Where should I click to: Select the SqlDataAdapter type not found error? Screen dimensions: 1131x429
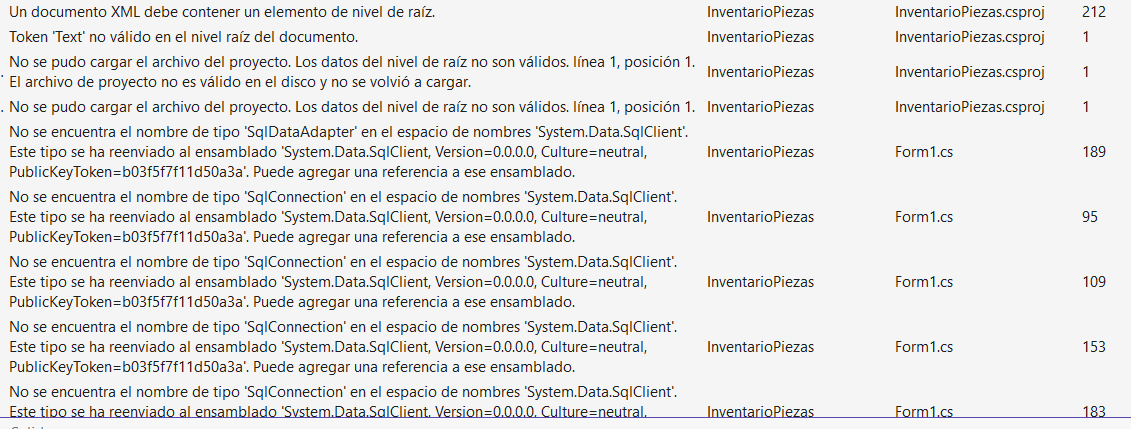345,152
